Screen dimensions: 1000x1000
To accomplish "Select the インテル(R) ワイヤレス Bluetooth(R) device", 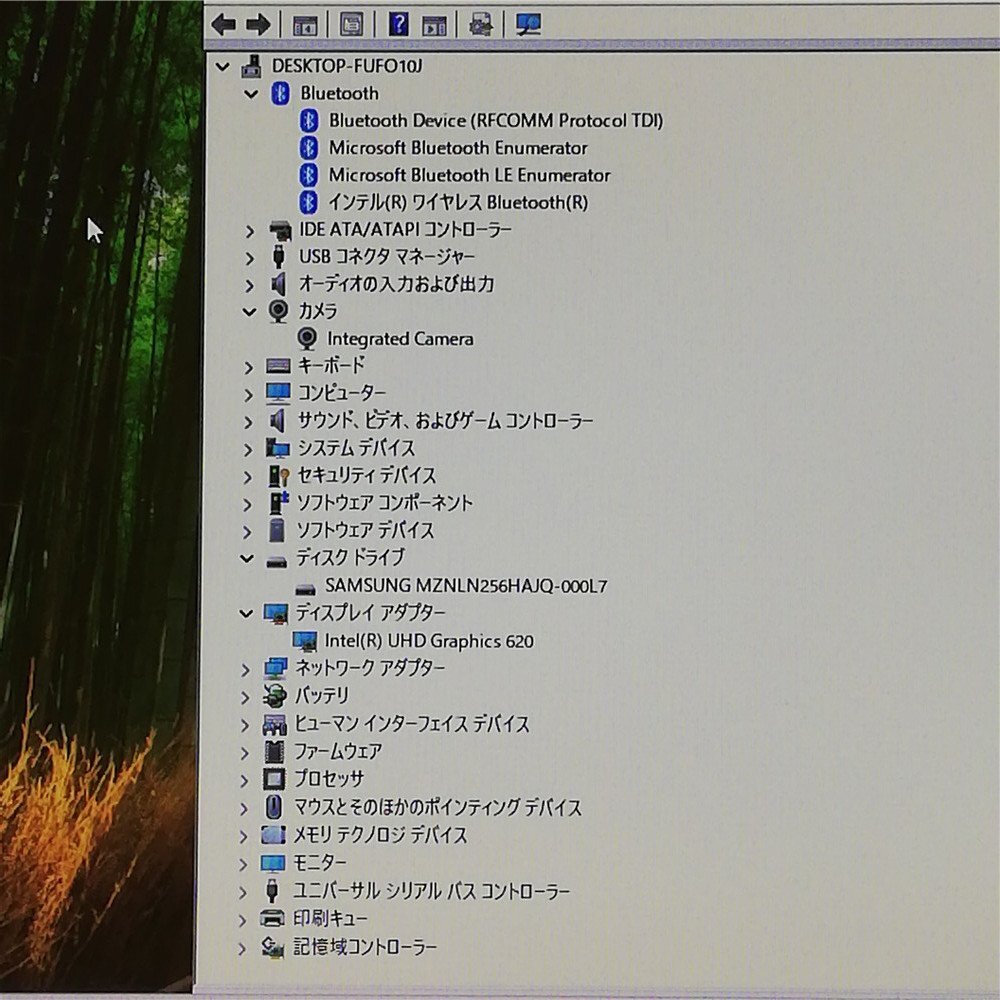I will [460, 201].
